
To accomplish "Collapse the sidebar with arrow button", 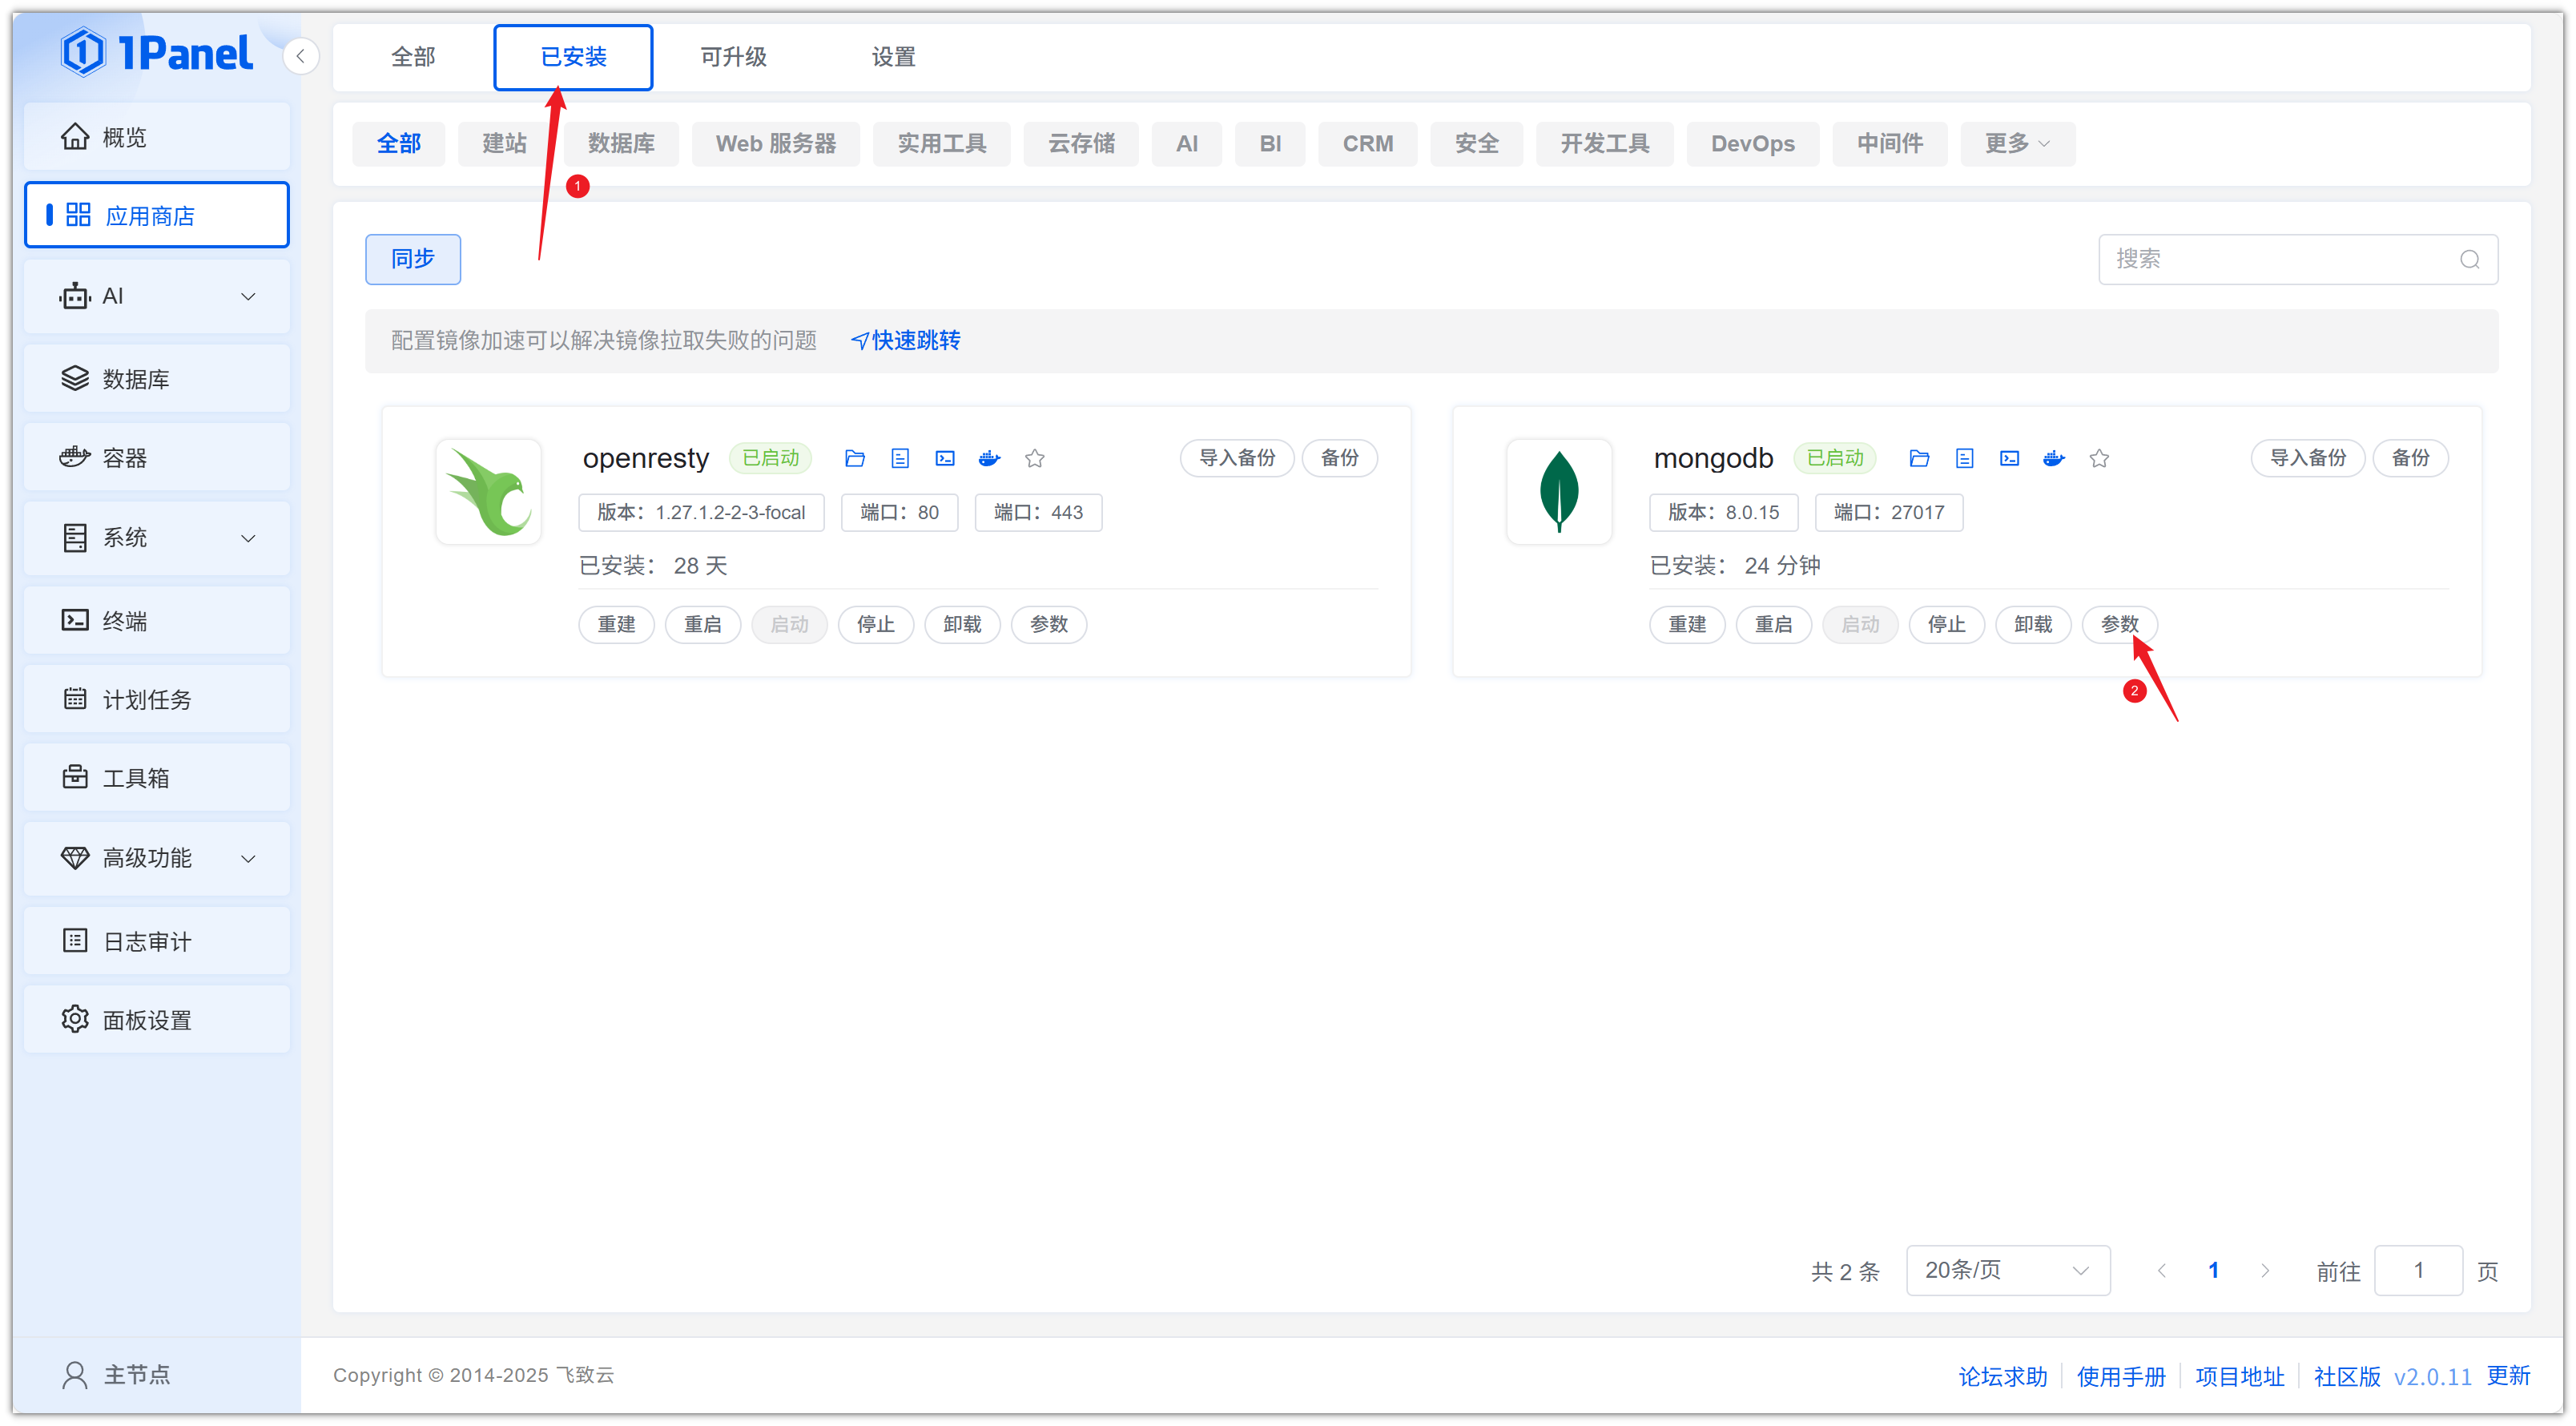I will coord(300,56).
